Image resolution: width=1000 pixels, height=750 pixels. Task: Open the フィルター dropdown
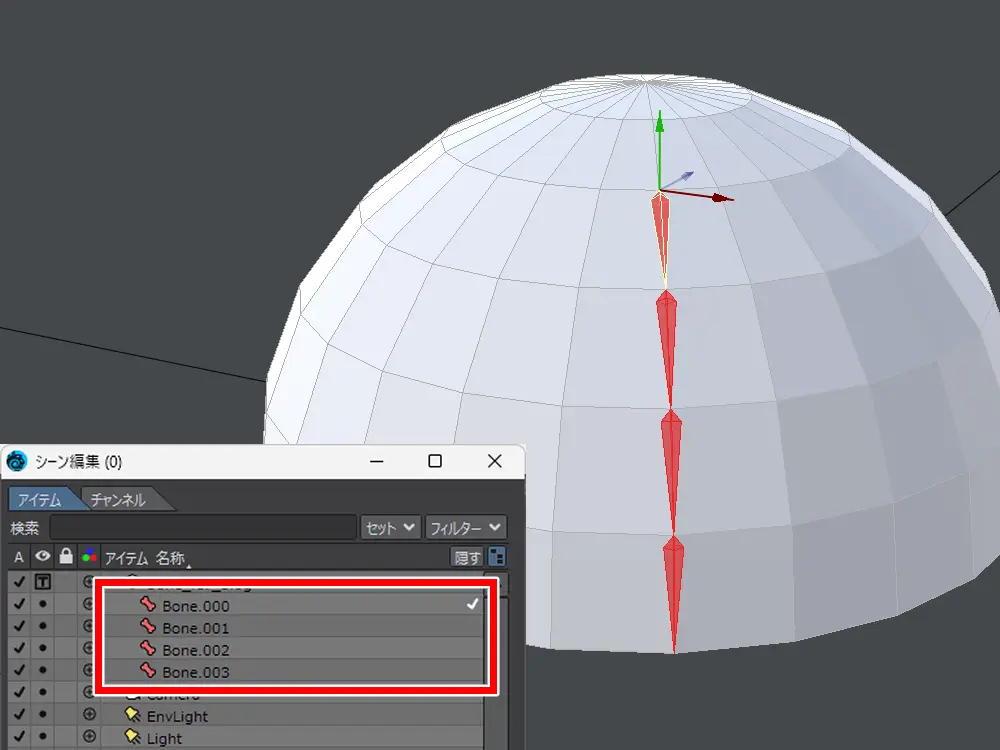point(465,527)
